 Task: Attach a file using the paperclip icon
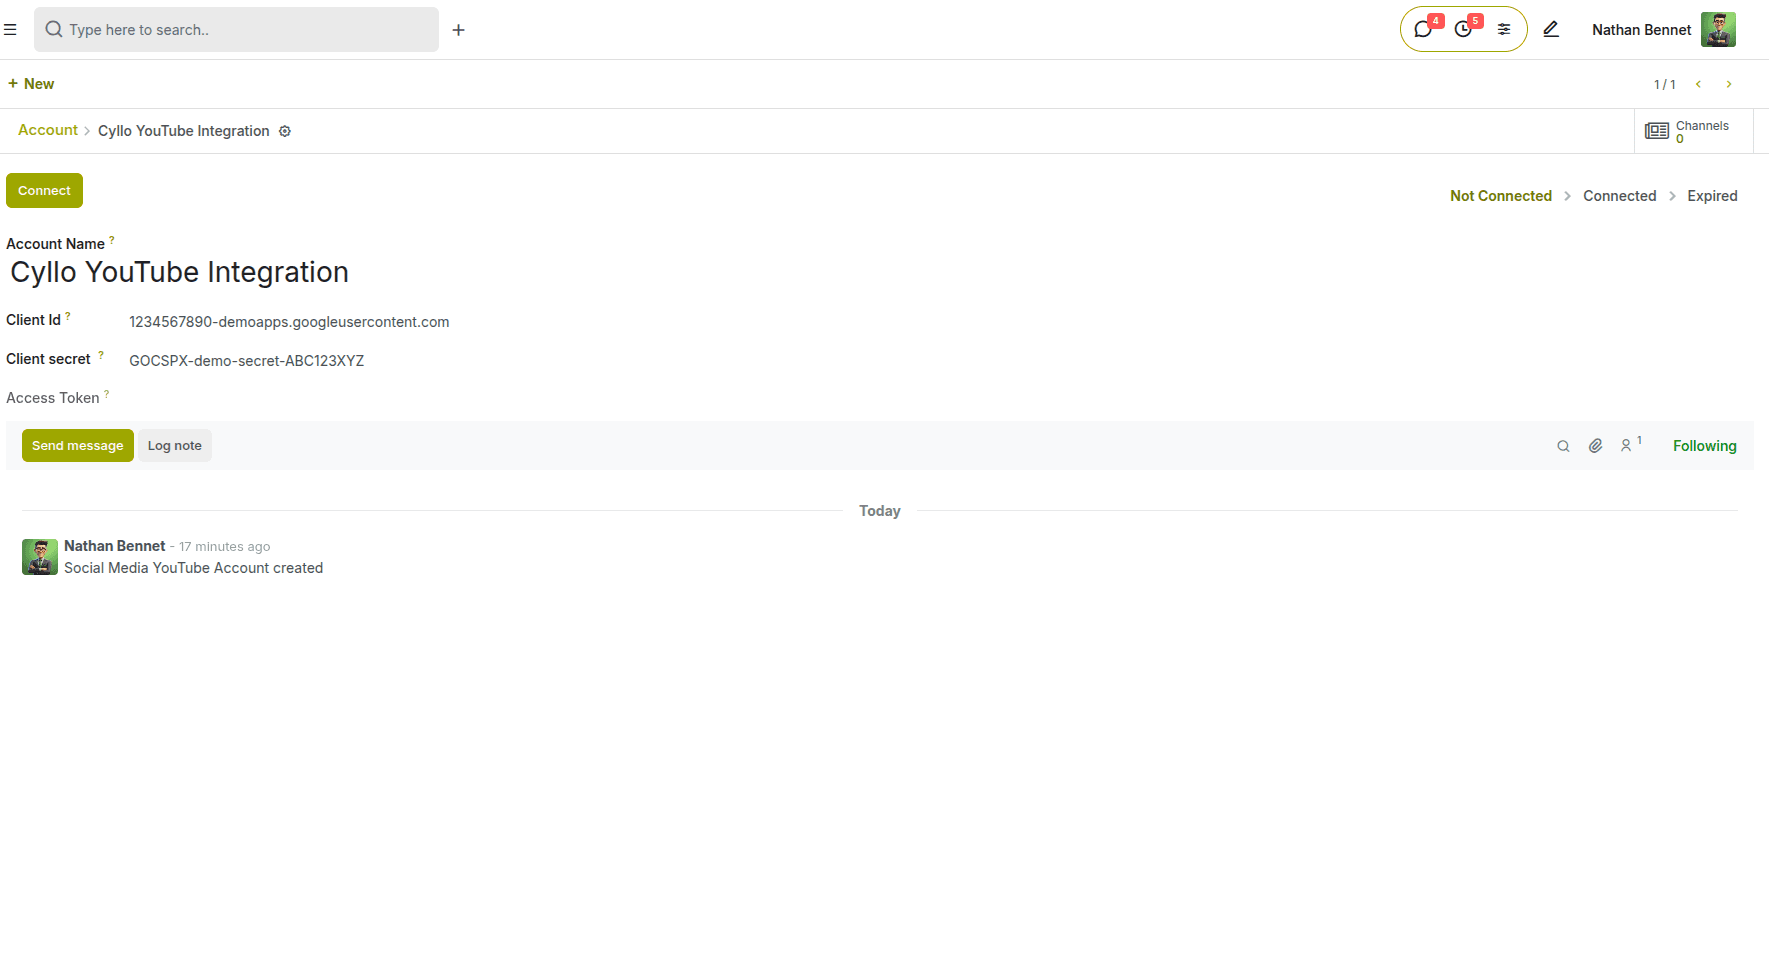pos(1595,445)
